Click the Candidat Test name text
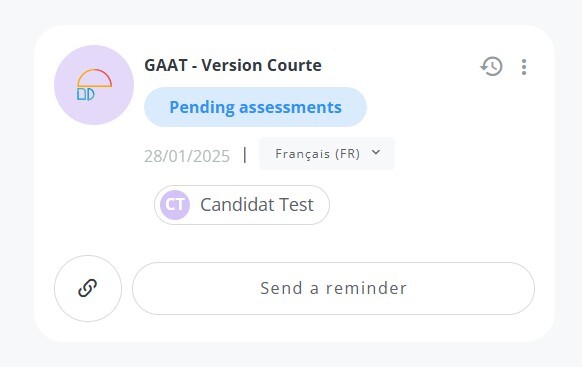This screenshot has width=582, height=367. click(257, 205)
